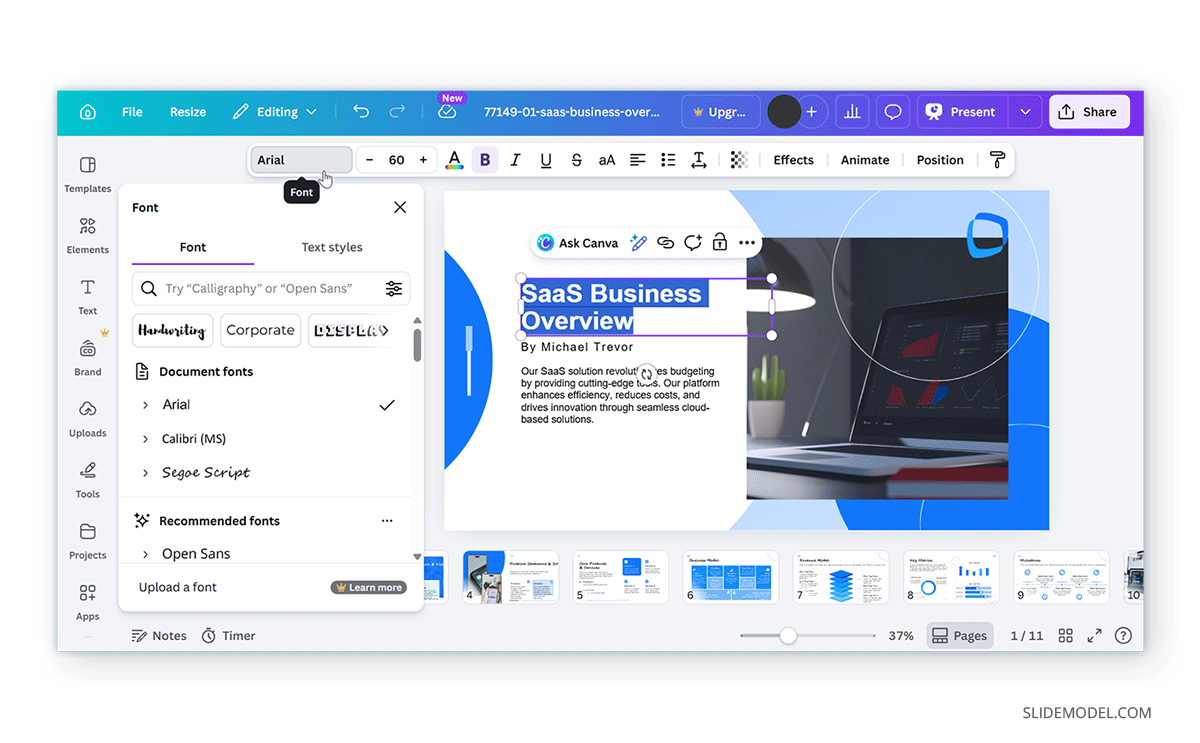Click the cloud save status icon

coord(447,112)
